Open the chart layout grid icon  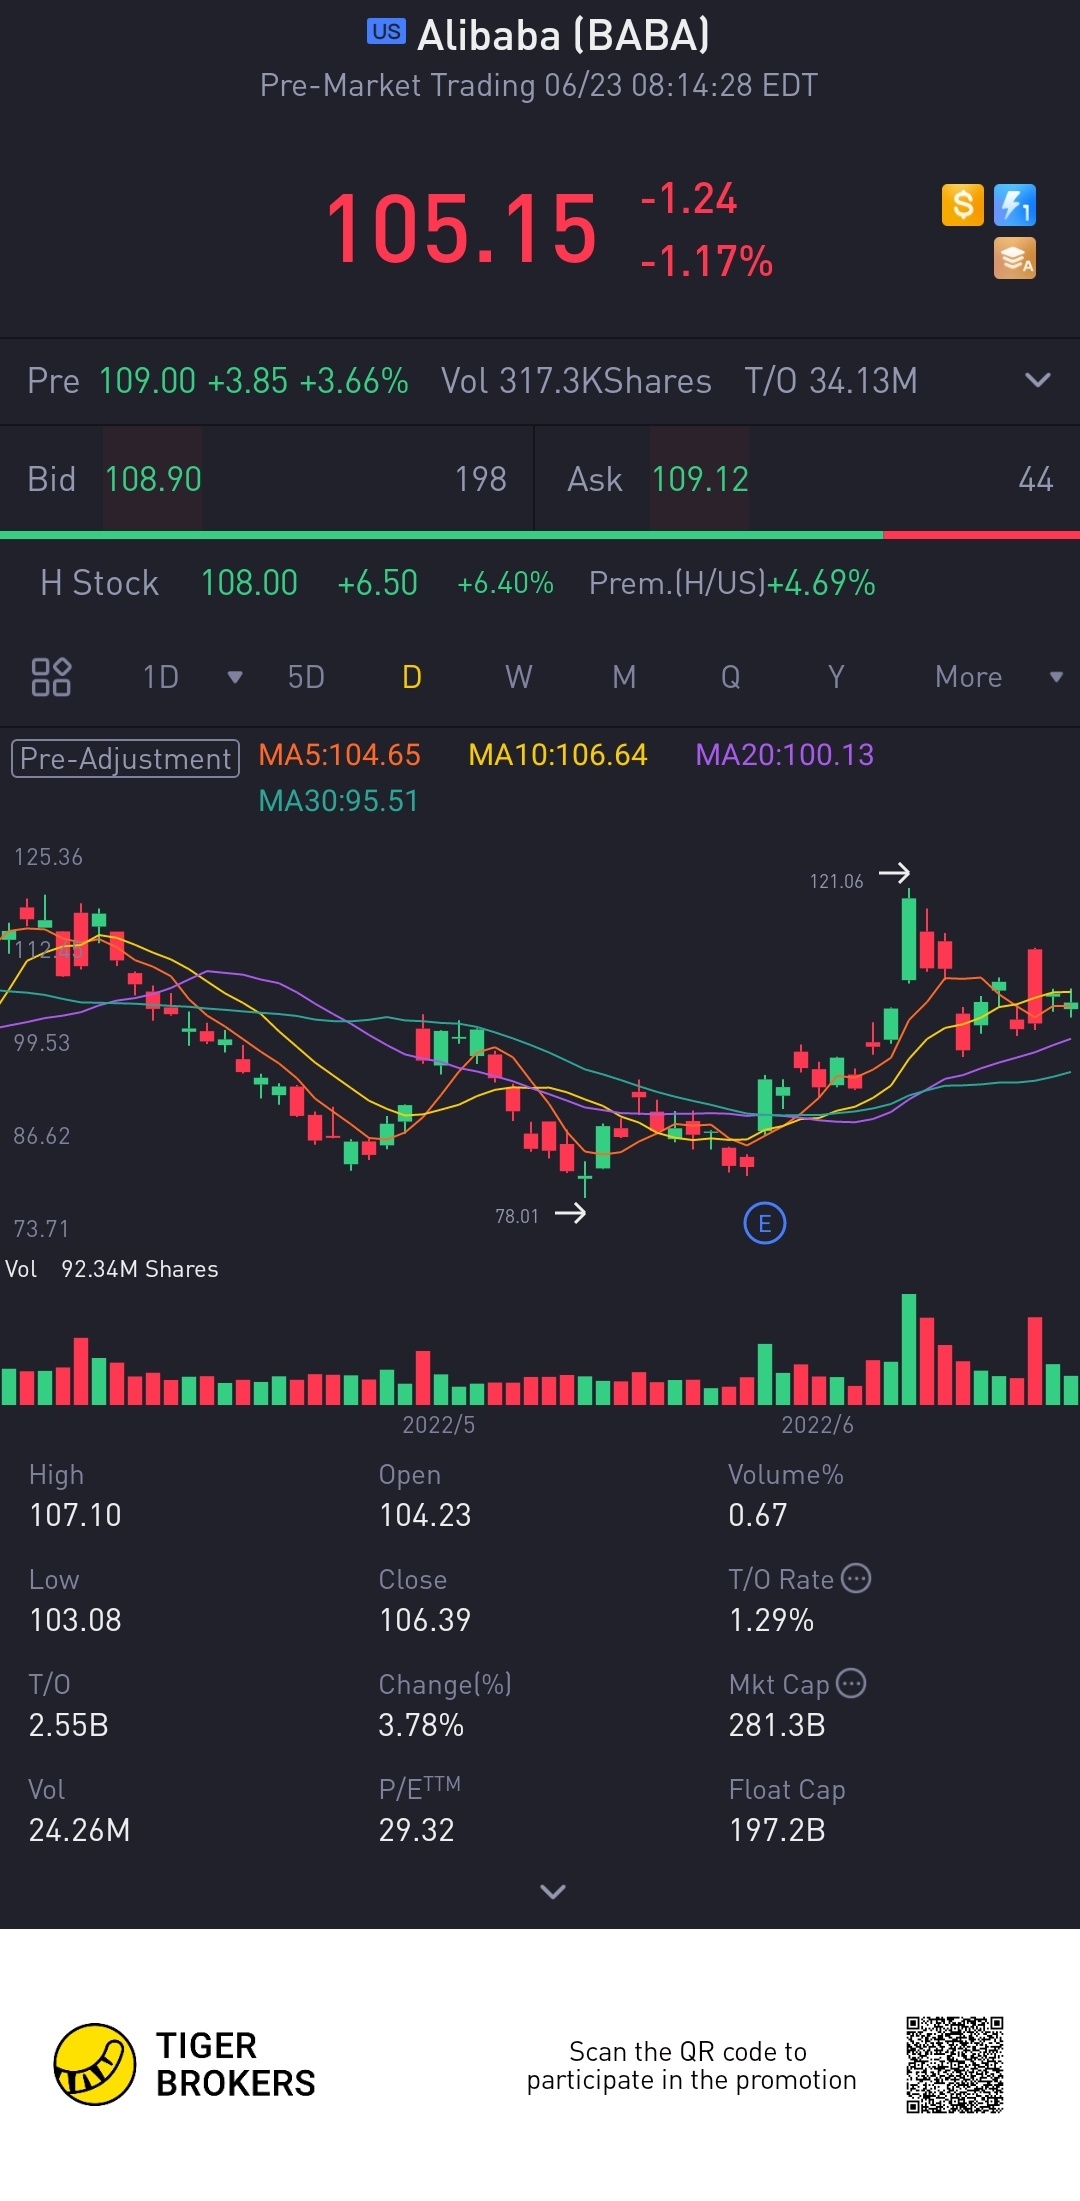coord(51,677)
